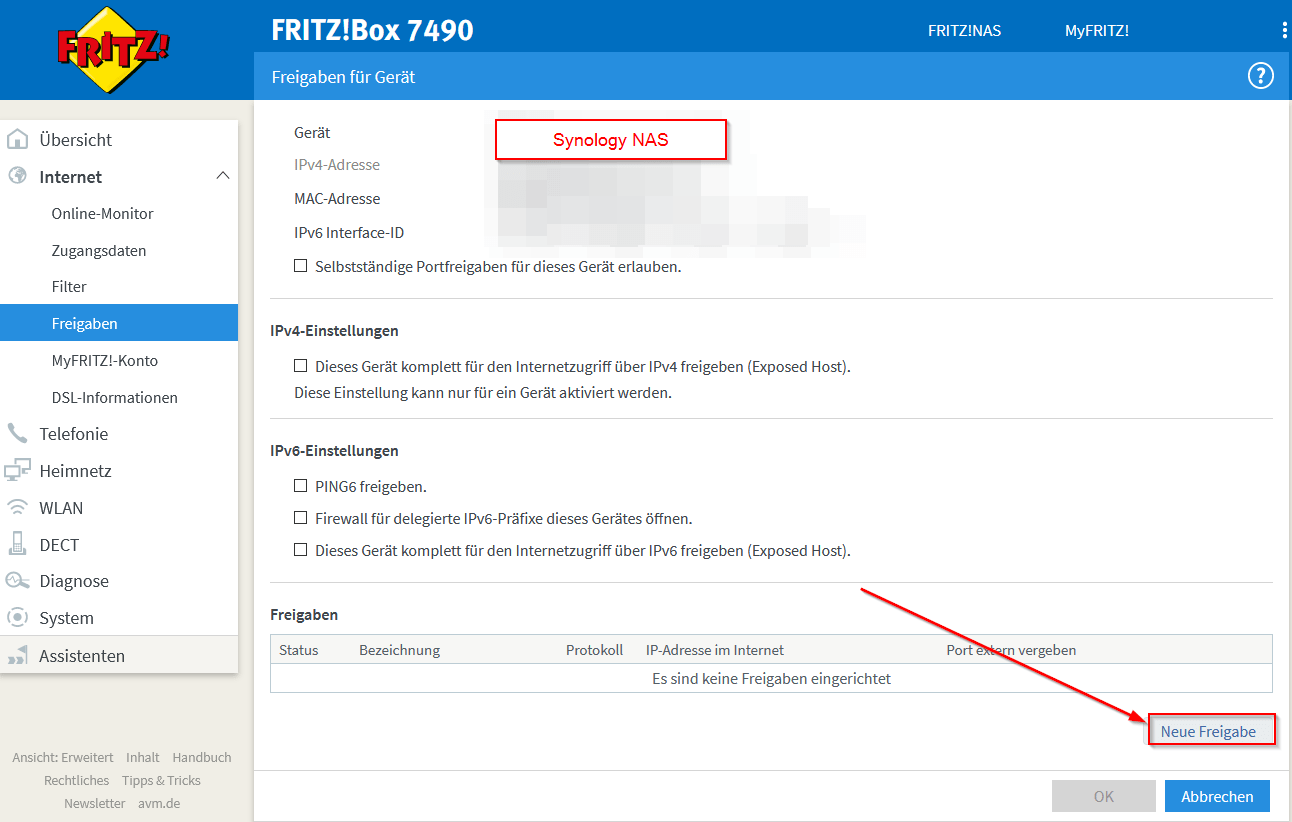Click the Neue Freigabe button
This screenshot has width=1292, height=822.
(x=1209, y=732)
